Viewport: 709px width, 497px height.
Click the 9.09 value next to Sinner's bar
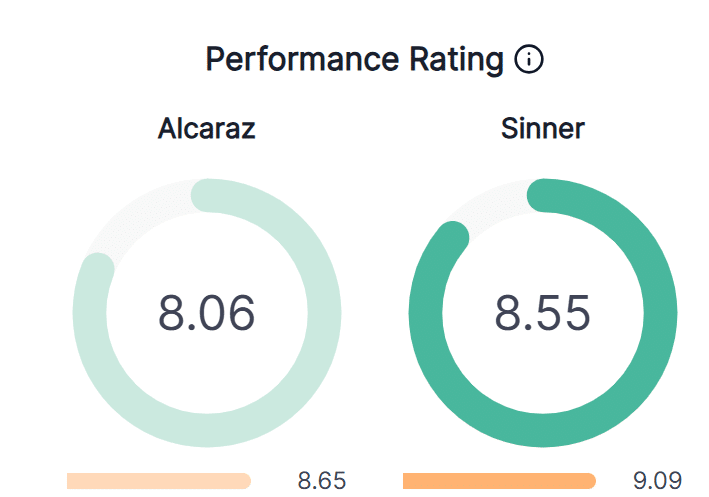click(x=658, y=481)
